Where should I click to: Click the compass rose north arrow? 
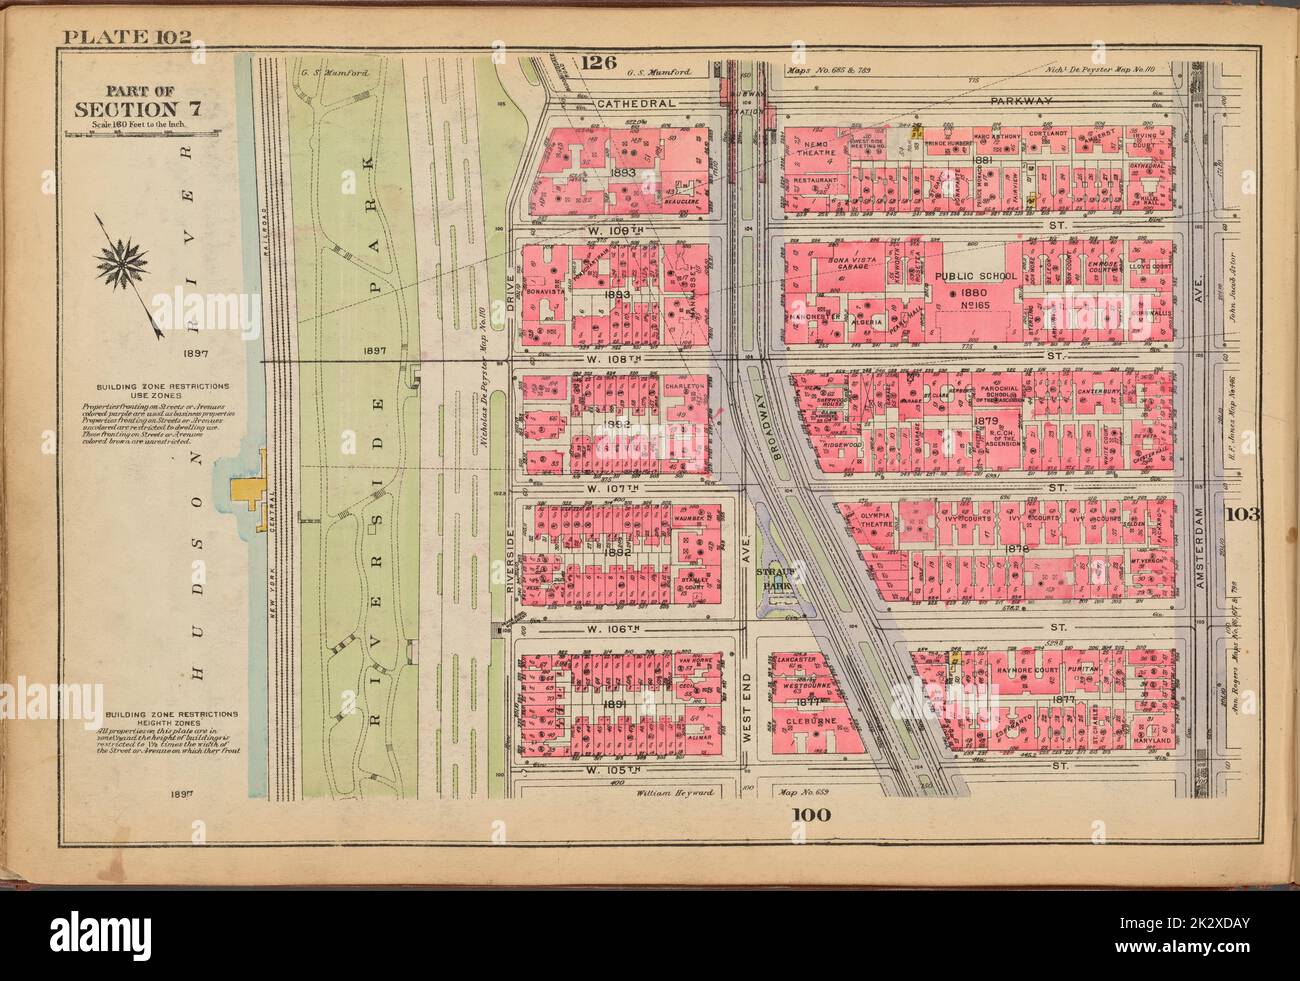coord(124,263)
